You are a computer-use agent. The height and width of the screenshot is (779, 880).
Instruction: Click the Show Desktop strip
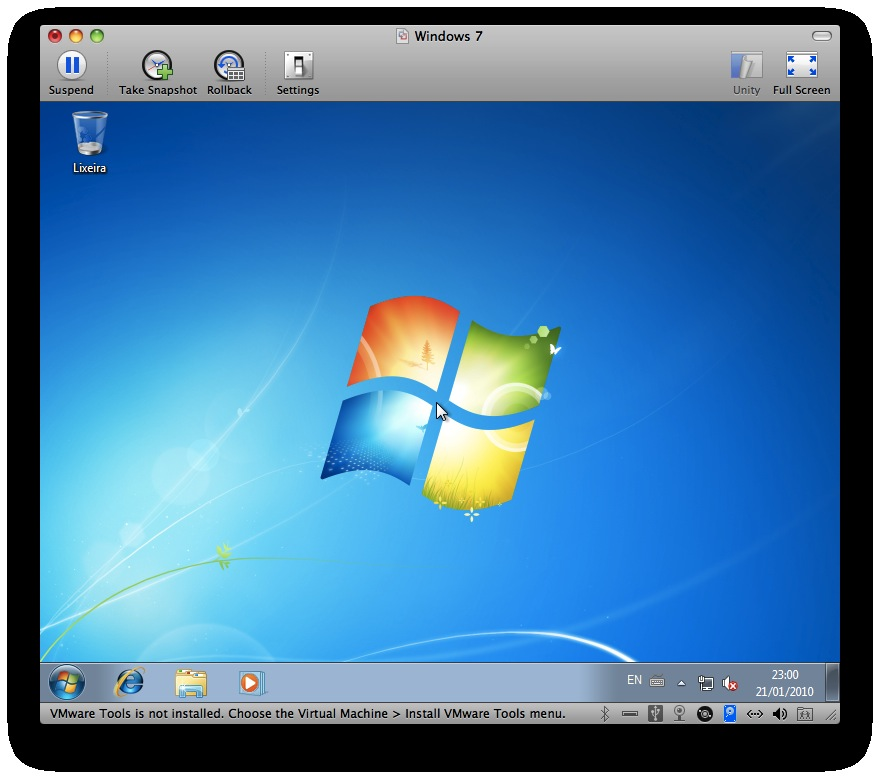pyautogui.click(x=832, y=682)
